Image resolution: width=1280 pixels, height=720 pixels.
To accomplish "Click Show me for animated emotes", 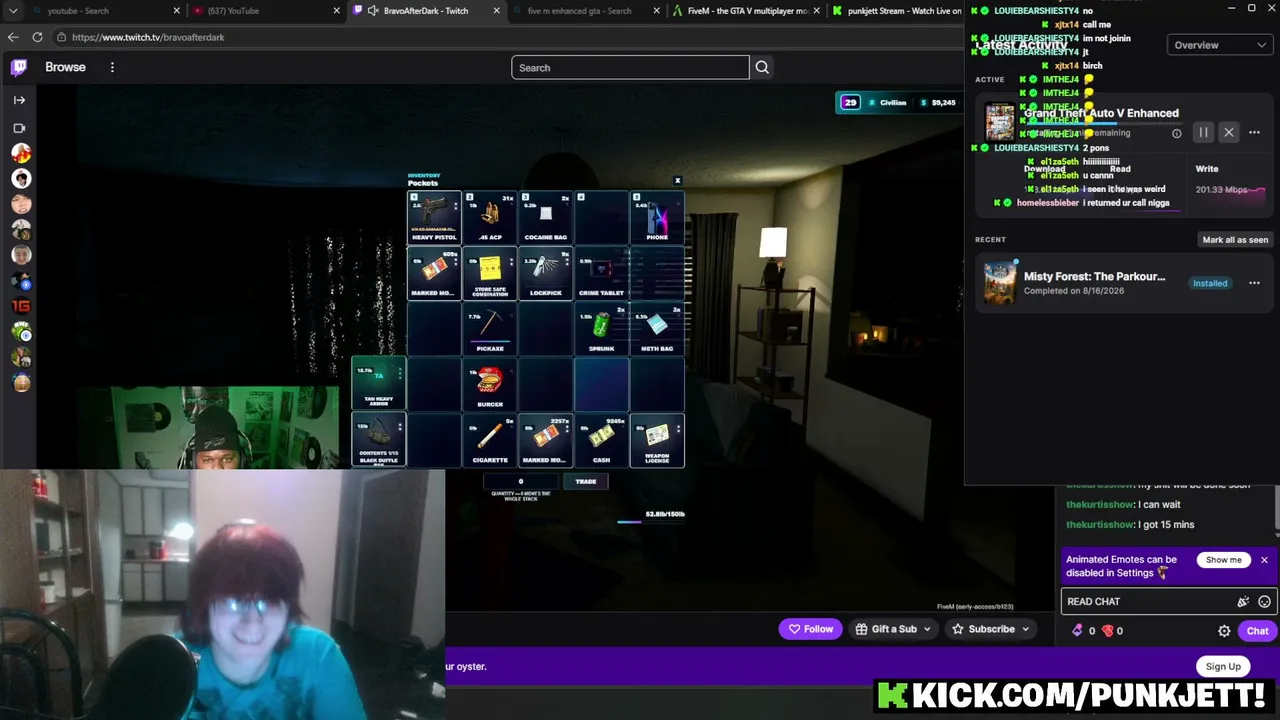I will (1223, 560).
